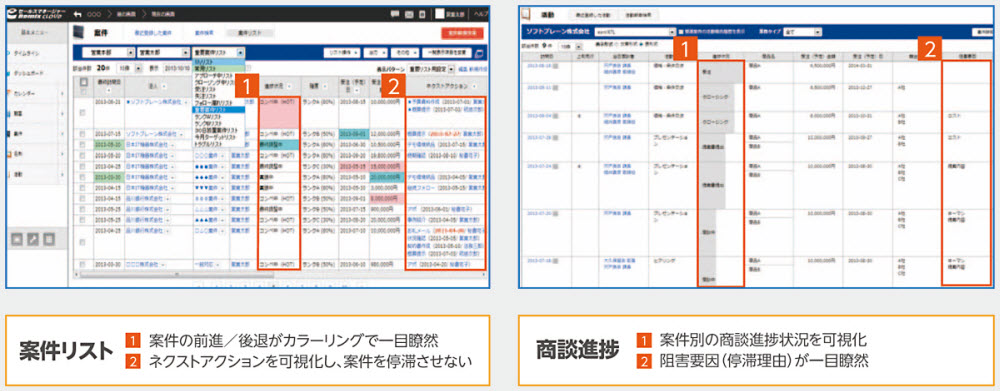Image resolution: width=1000 pixels, height=391 pixels.
Task: Click the third square icon below the sidebar
Action: [x=49, y=239]
